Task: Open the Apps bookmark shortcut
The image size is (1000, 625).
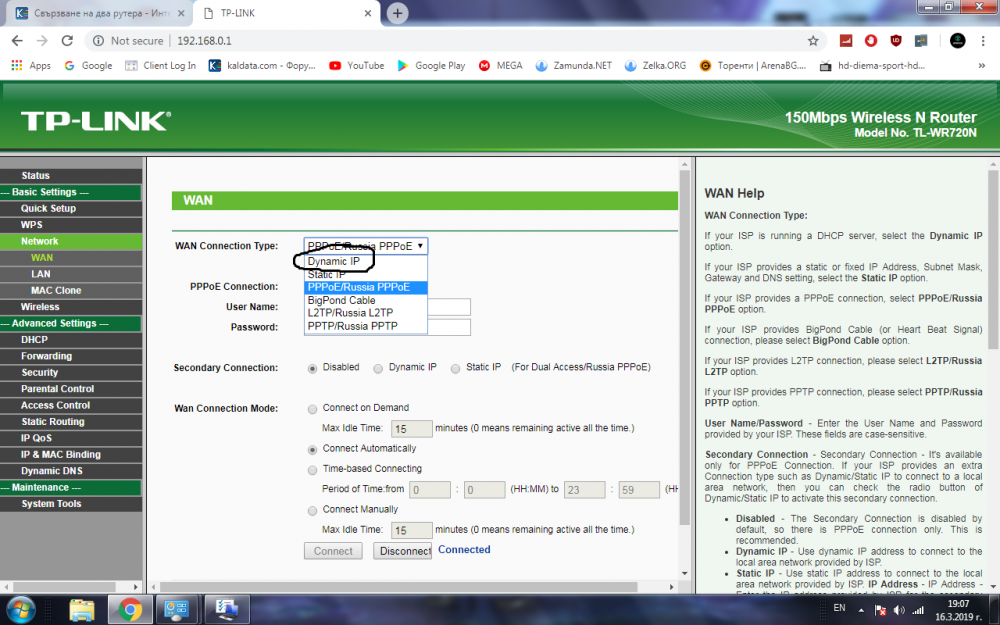Action: pos(31,65)
